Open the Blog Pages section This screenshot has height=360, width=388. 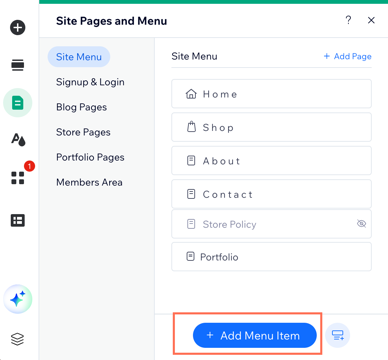pos(81,107)
